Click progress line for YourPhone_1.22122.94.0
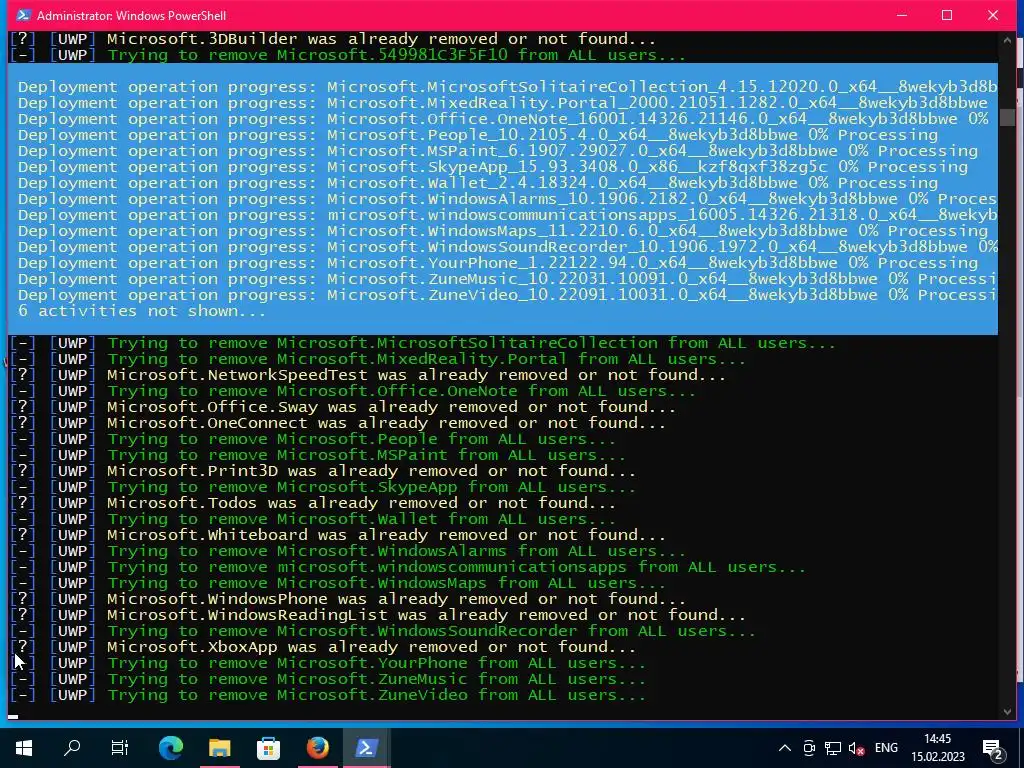Viewport: 1024px width, 768px height. 498,263
